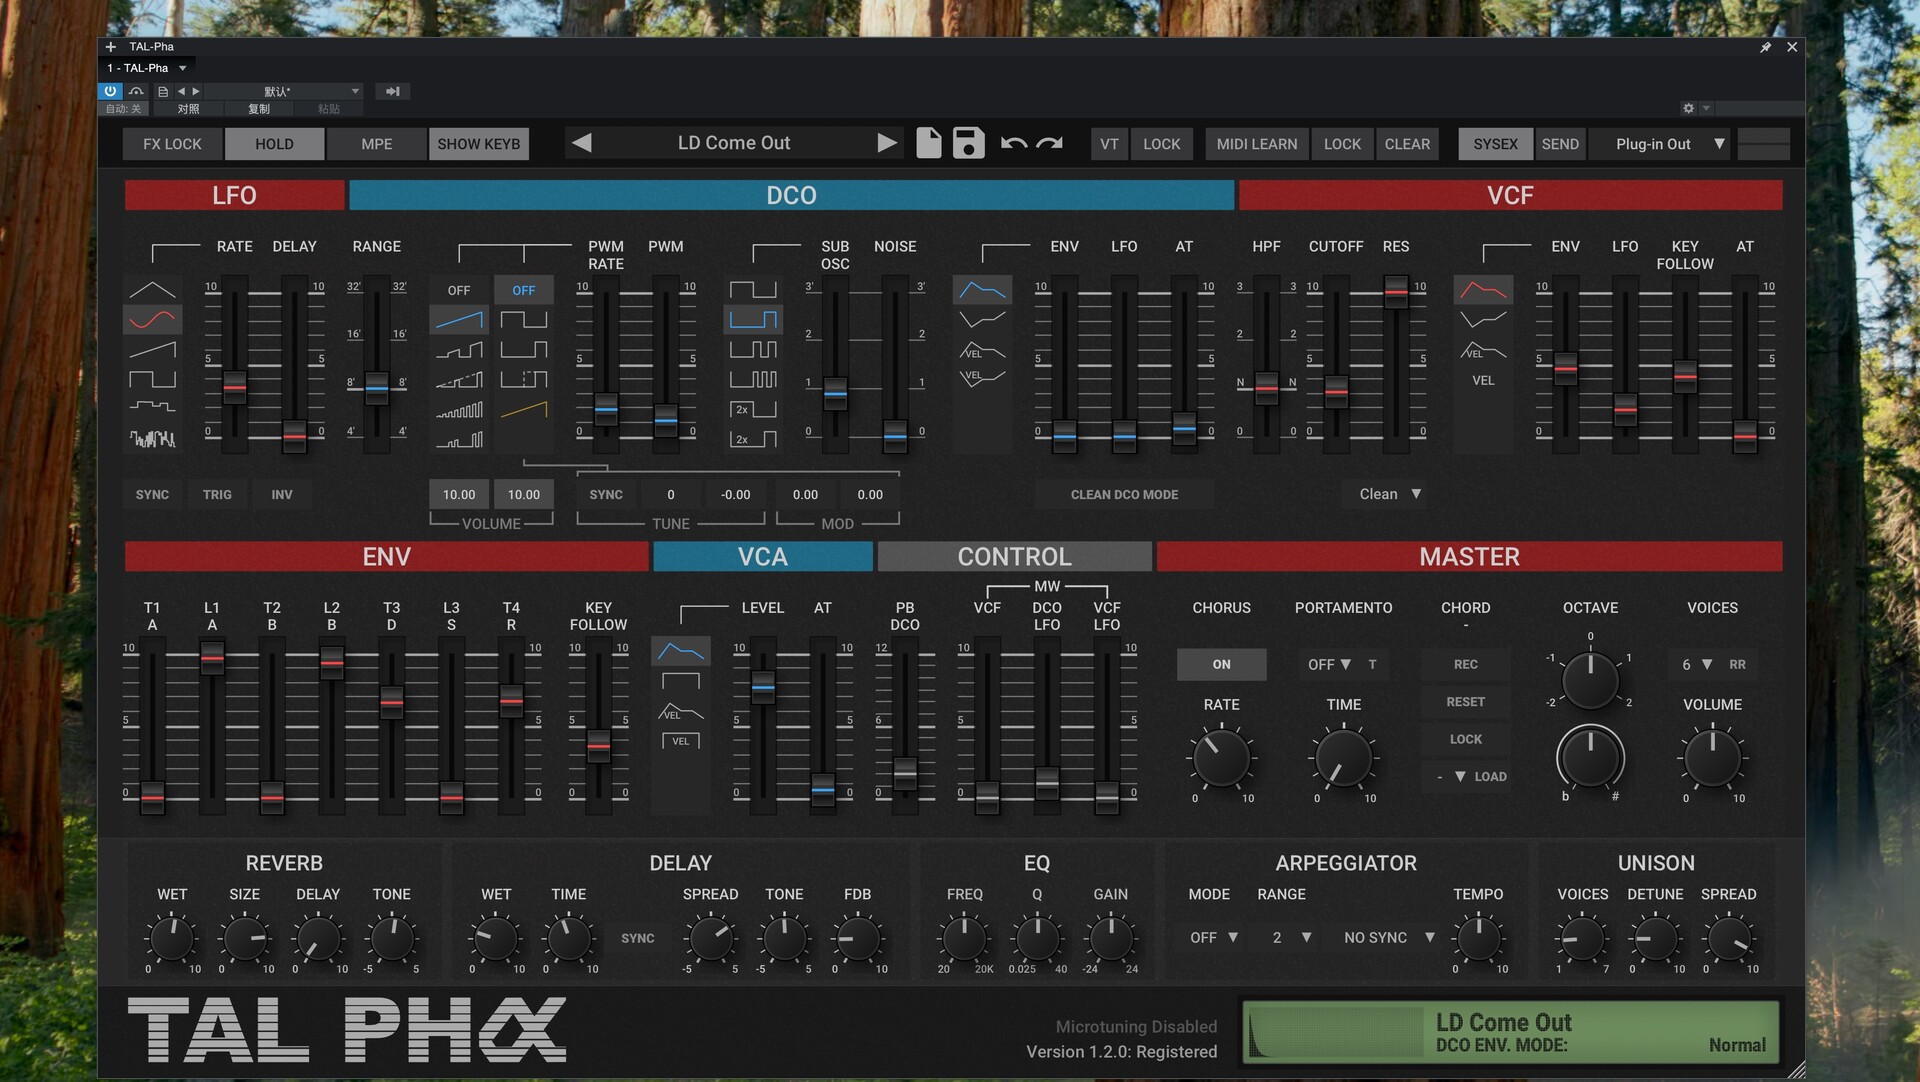Toggle the plugin power bypass icon

[x=110, y=91]
